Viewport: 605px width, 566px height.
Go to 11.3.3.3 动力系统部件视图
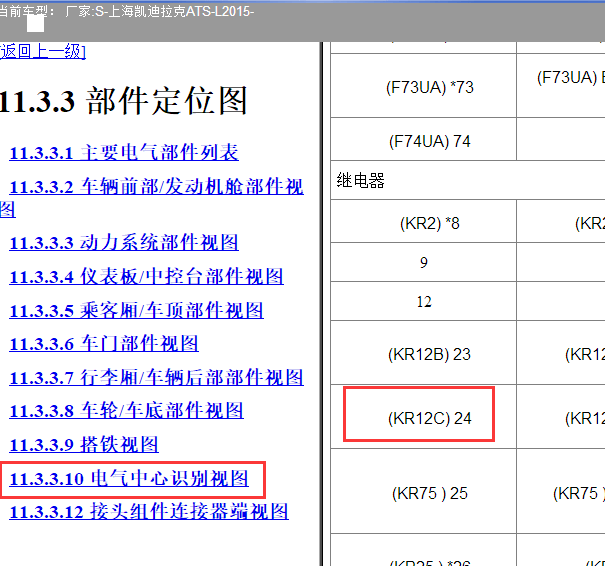124,243
